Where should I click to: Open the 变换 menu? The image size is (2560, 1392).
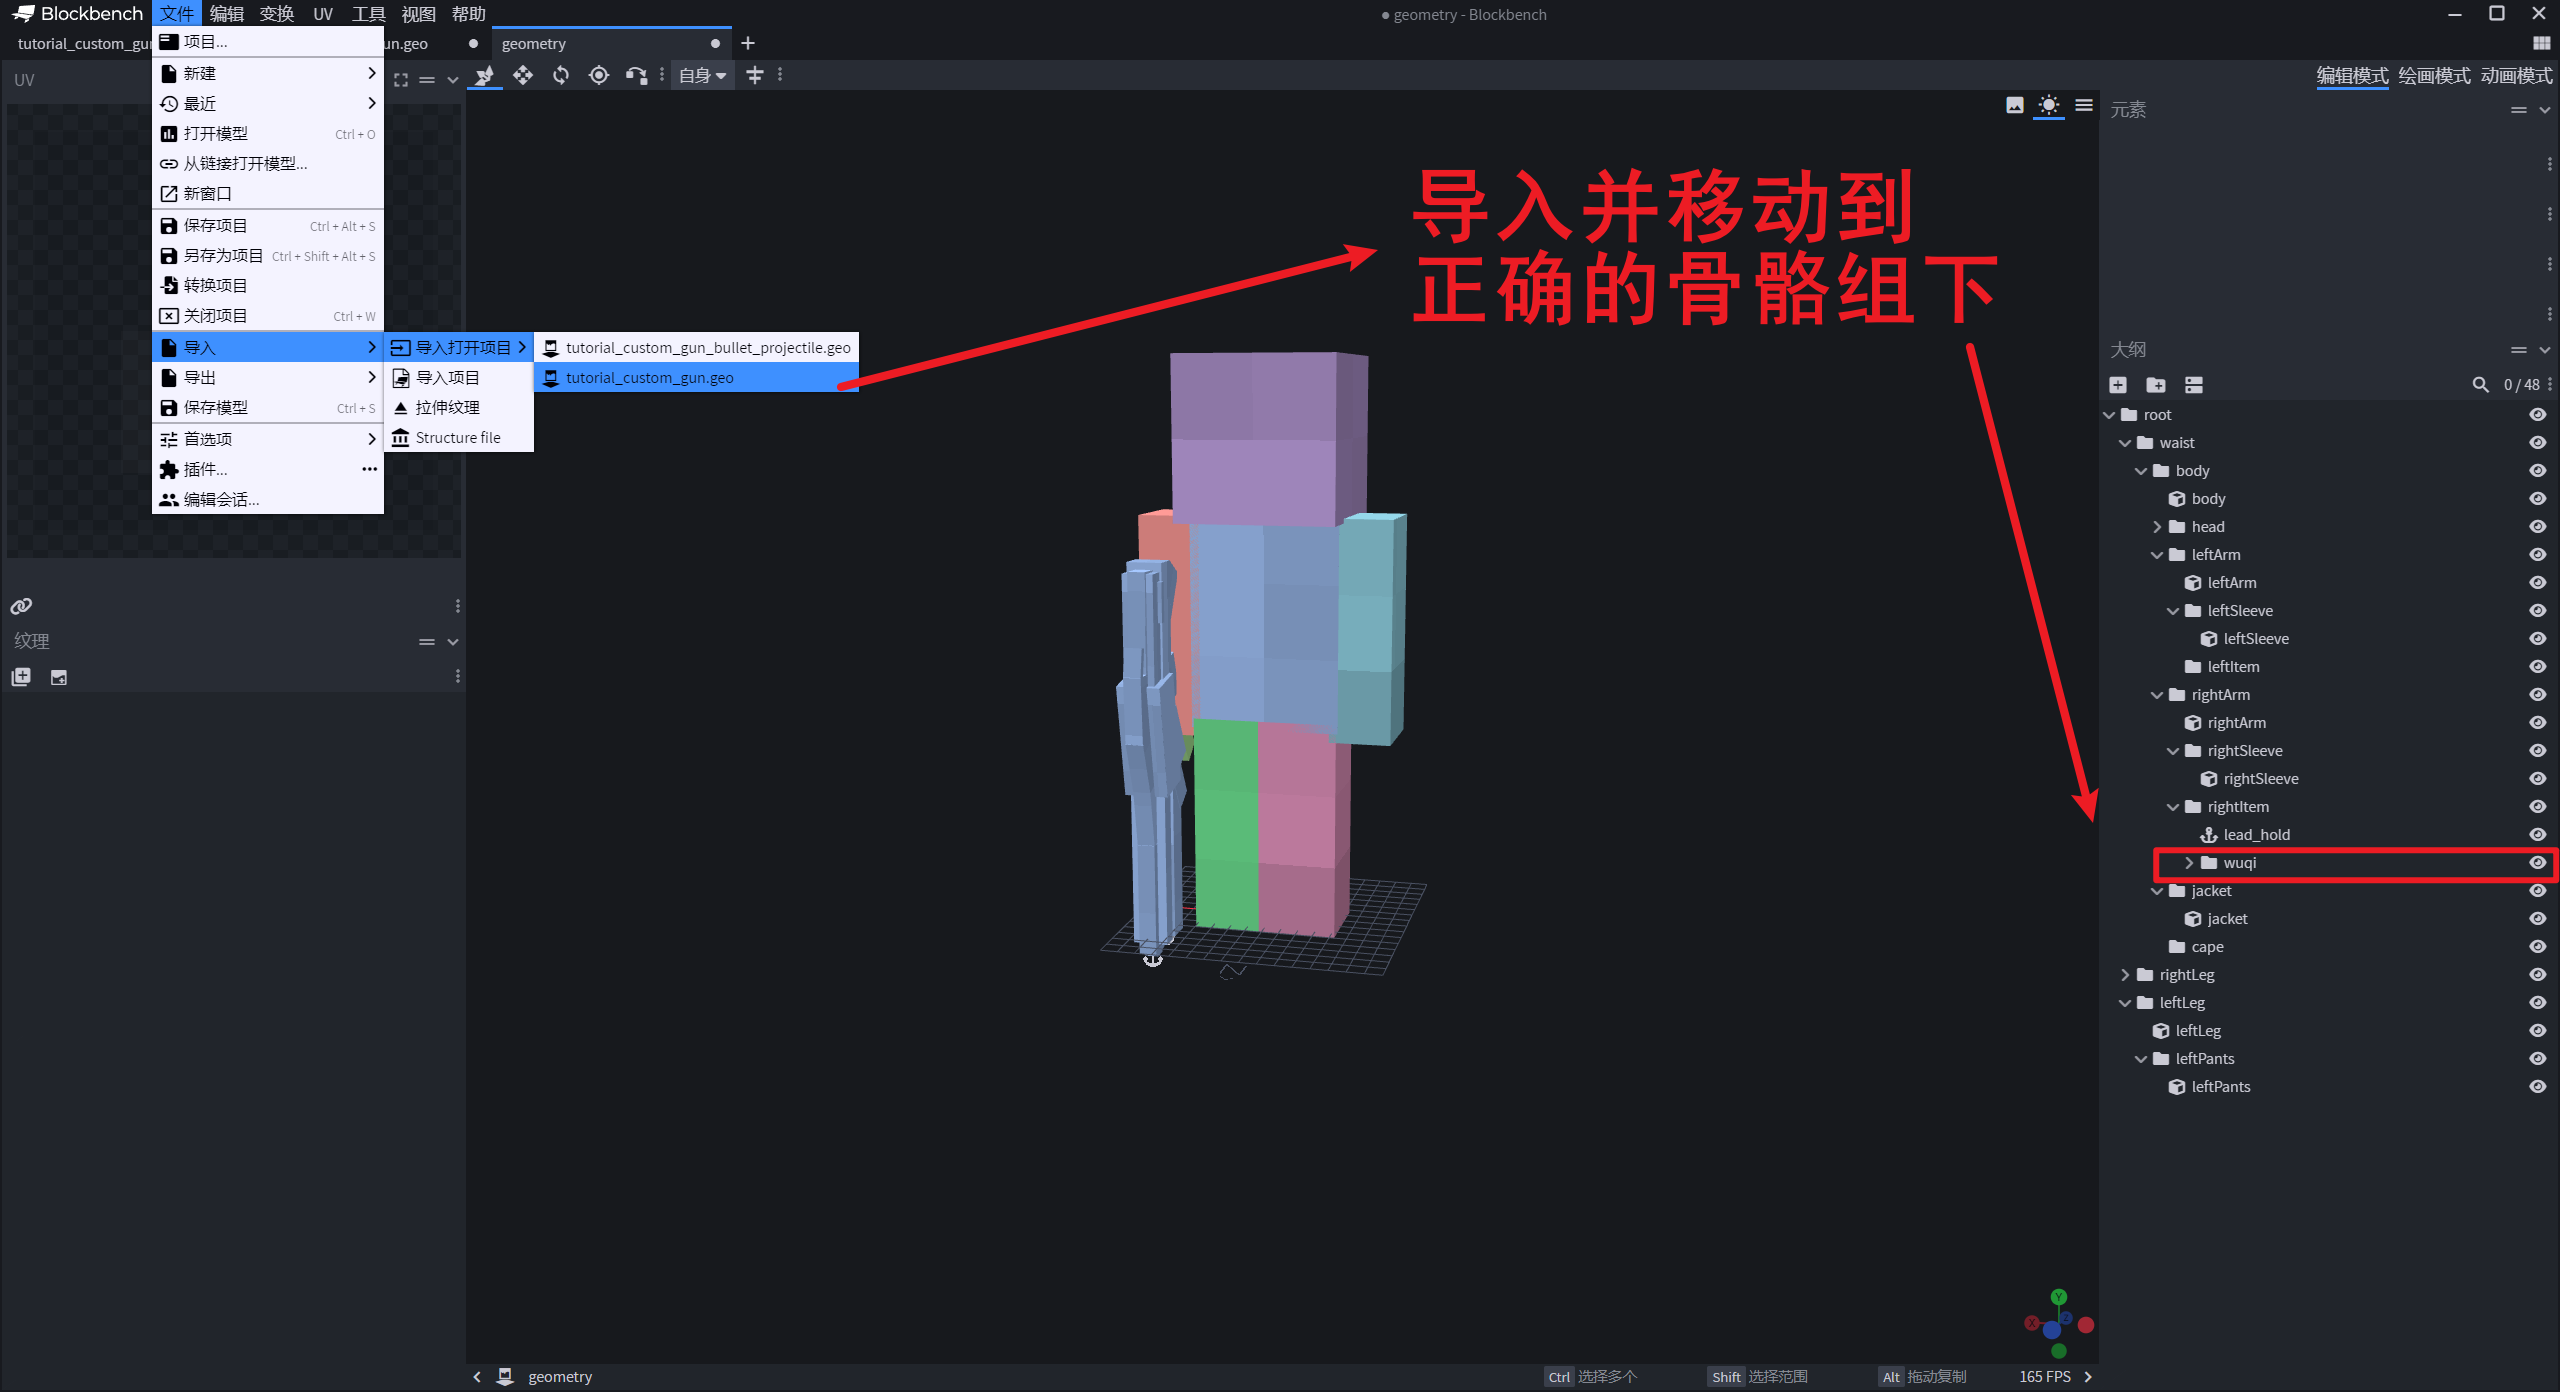pos(277,14)
